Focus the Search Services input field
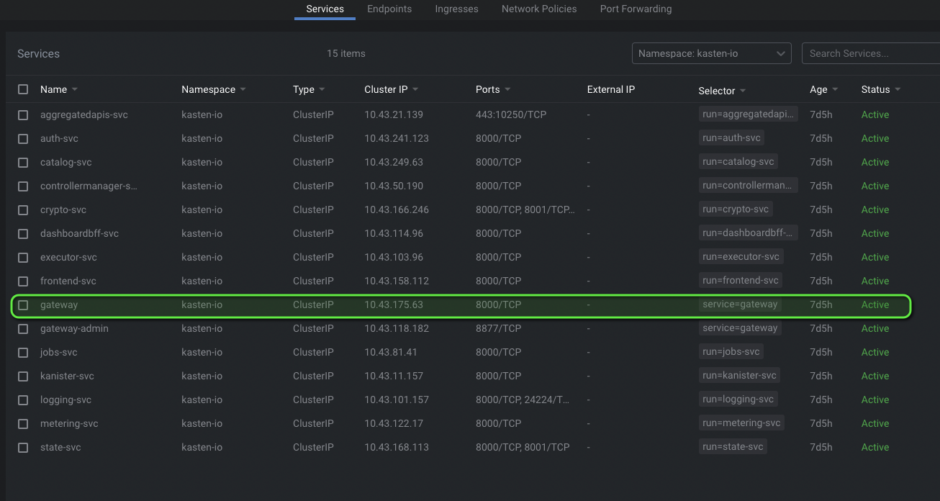 [870, 53]
